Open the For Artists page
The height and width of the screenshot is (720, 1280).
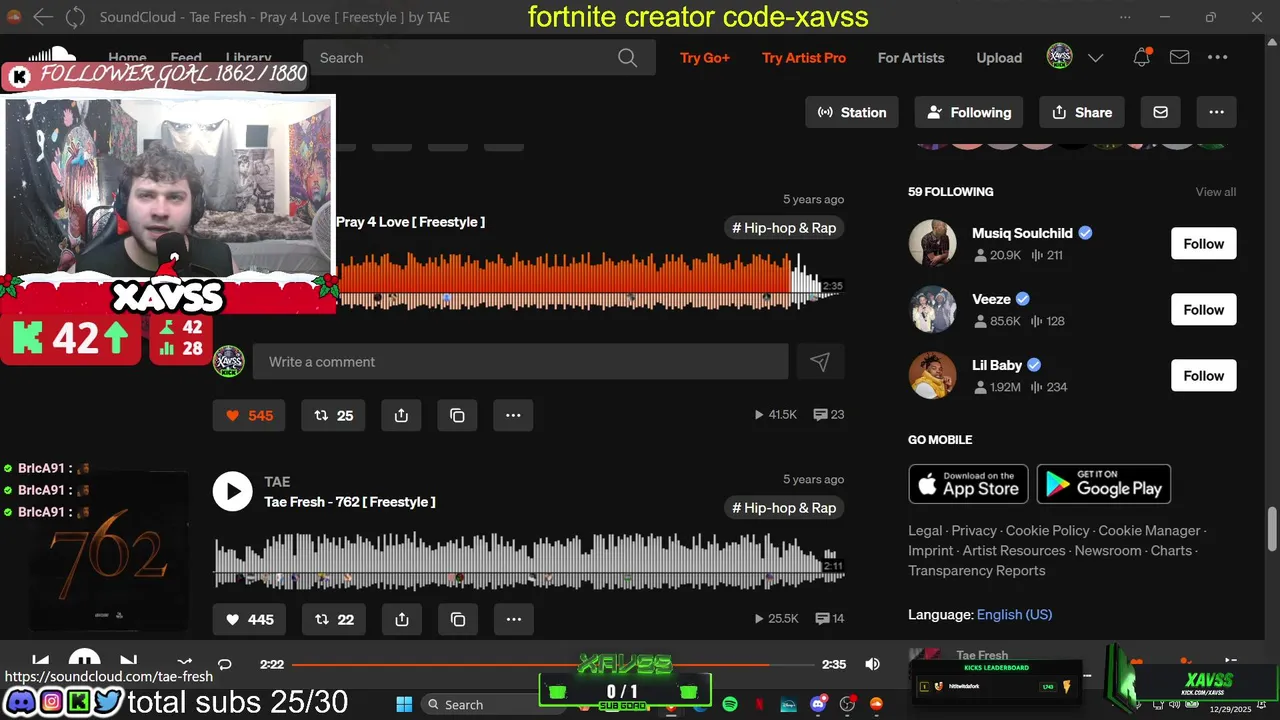[911, 58]
